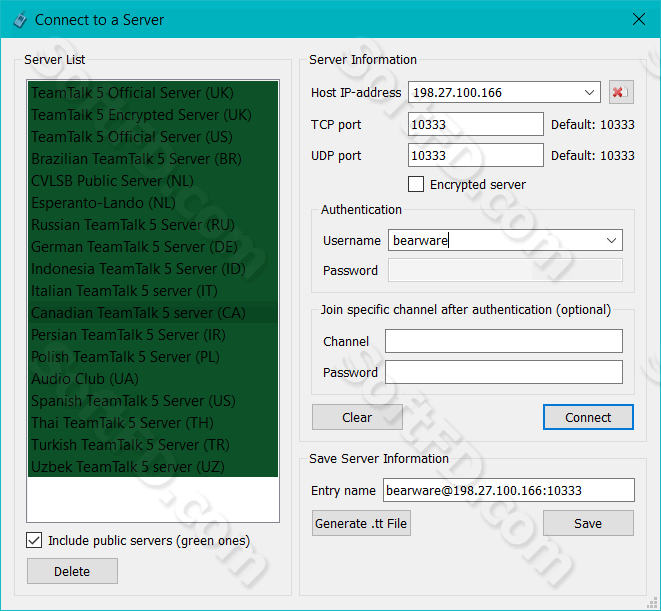Expand the Username dropdown arrow
The width and height of the screenshot is (661, 611).
click(x=611, y=240)
